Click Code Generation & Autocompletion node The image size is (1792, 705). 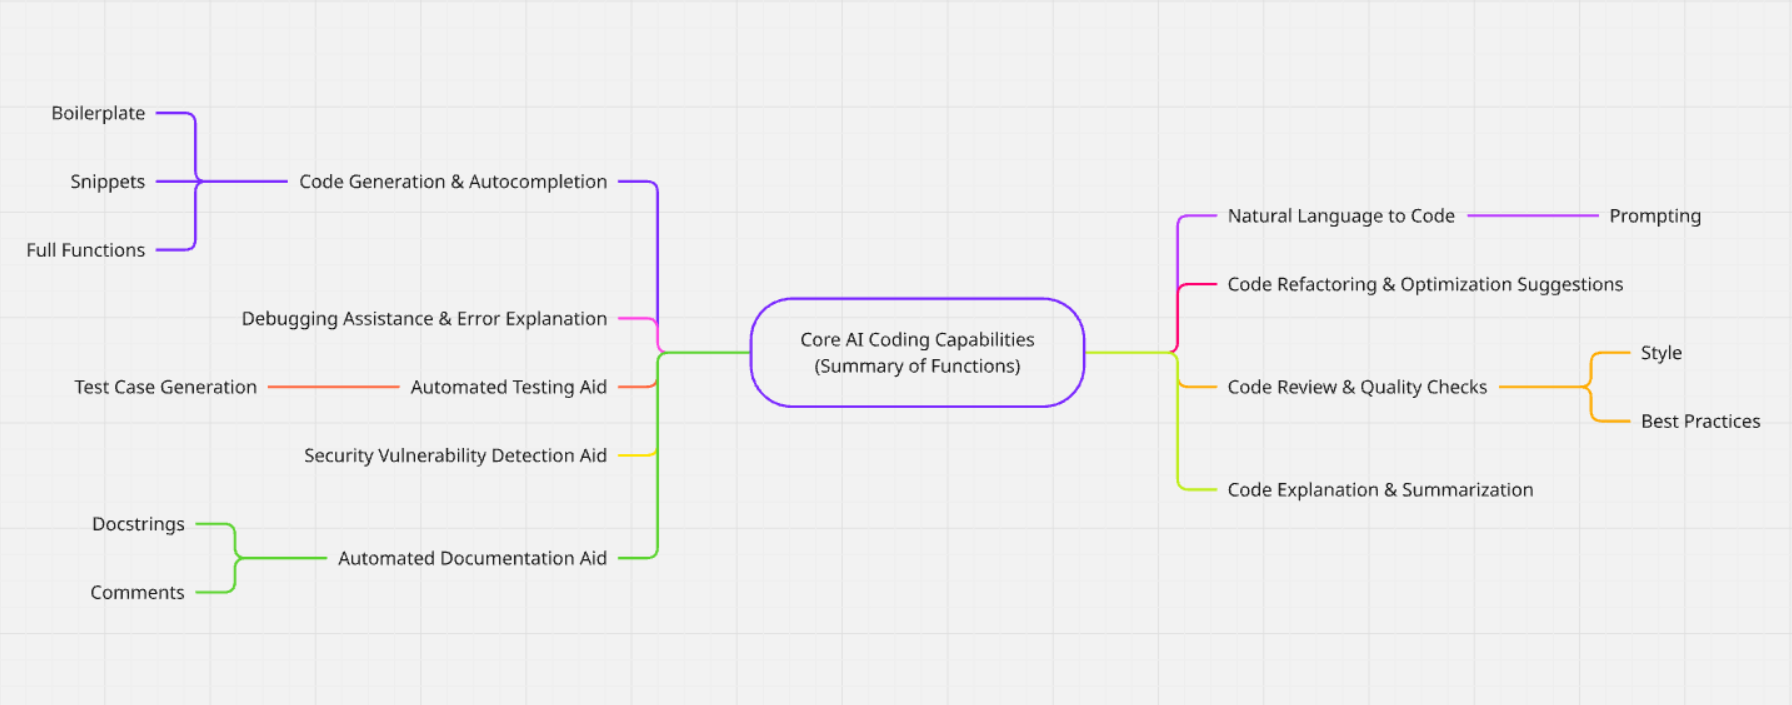[x=453, y=182]
